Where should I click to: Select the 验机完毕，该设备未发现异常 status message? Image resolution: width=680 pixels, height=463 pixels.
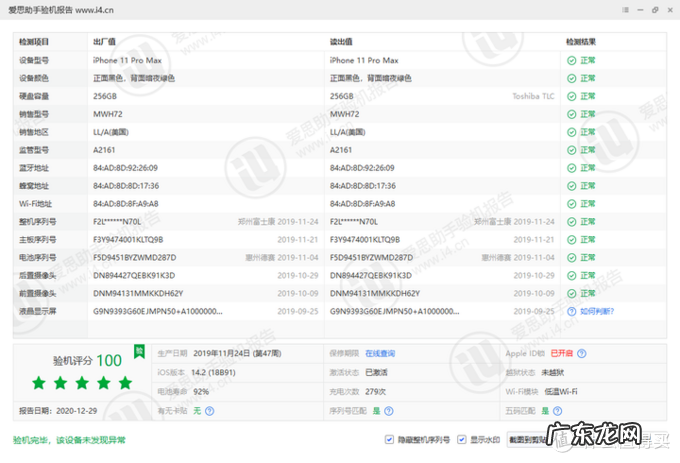[69, 440]
